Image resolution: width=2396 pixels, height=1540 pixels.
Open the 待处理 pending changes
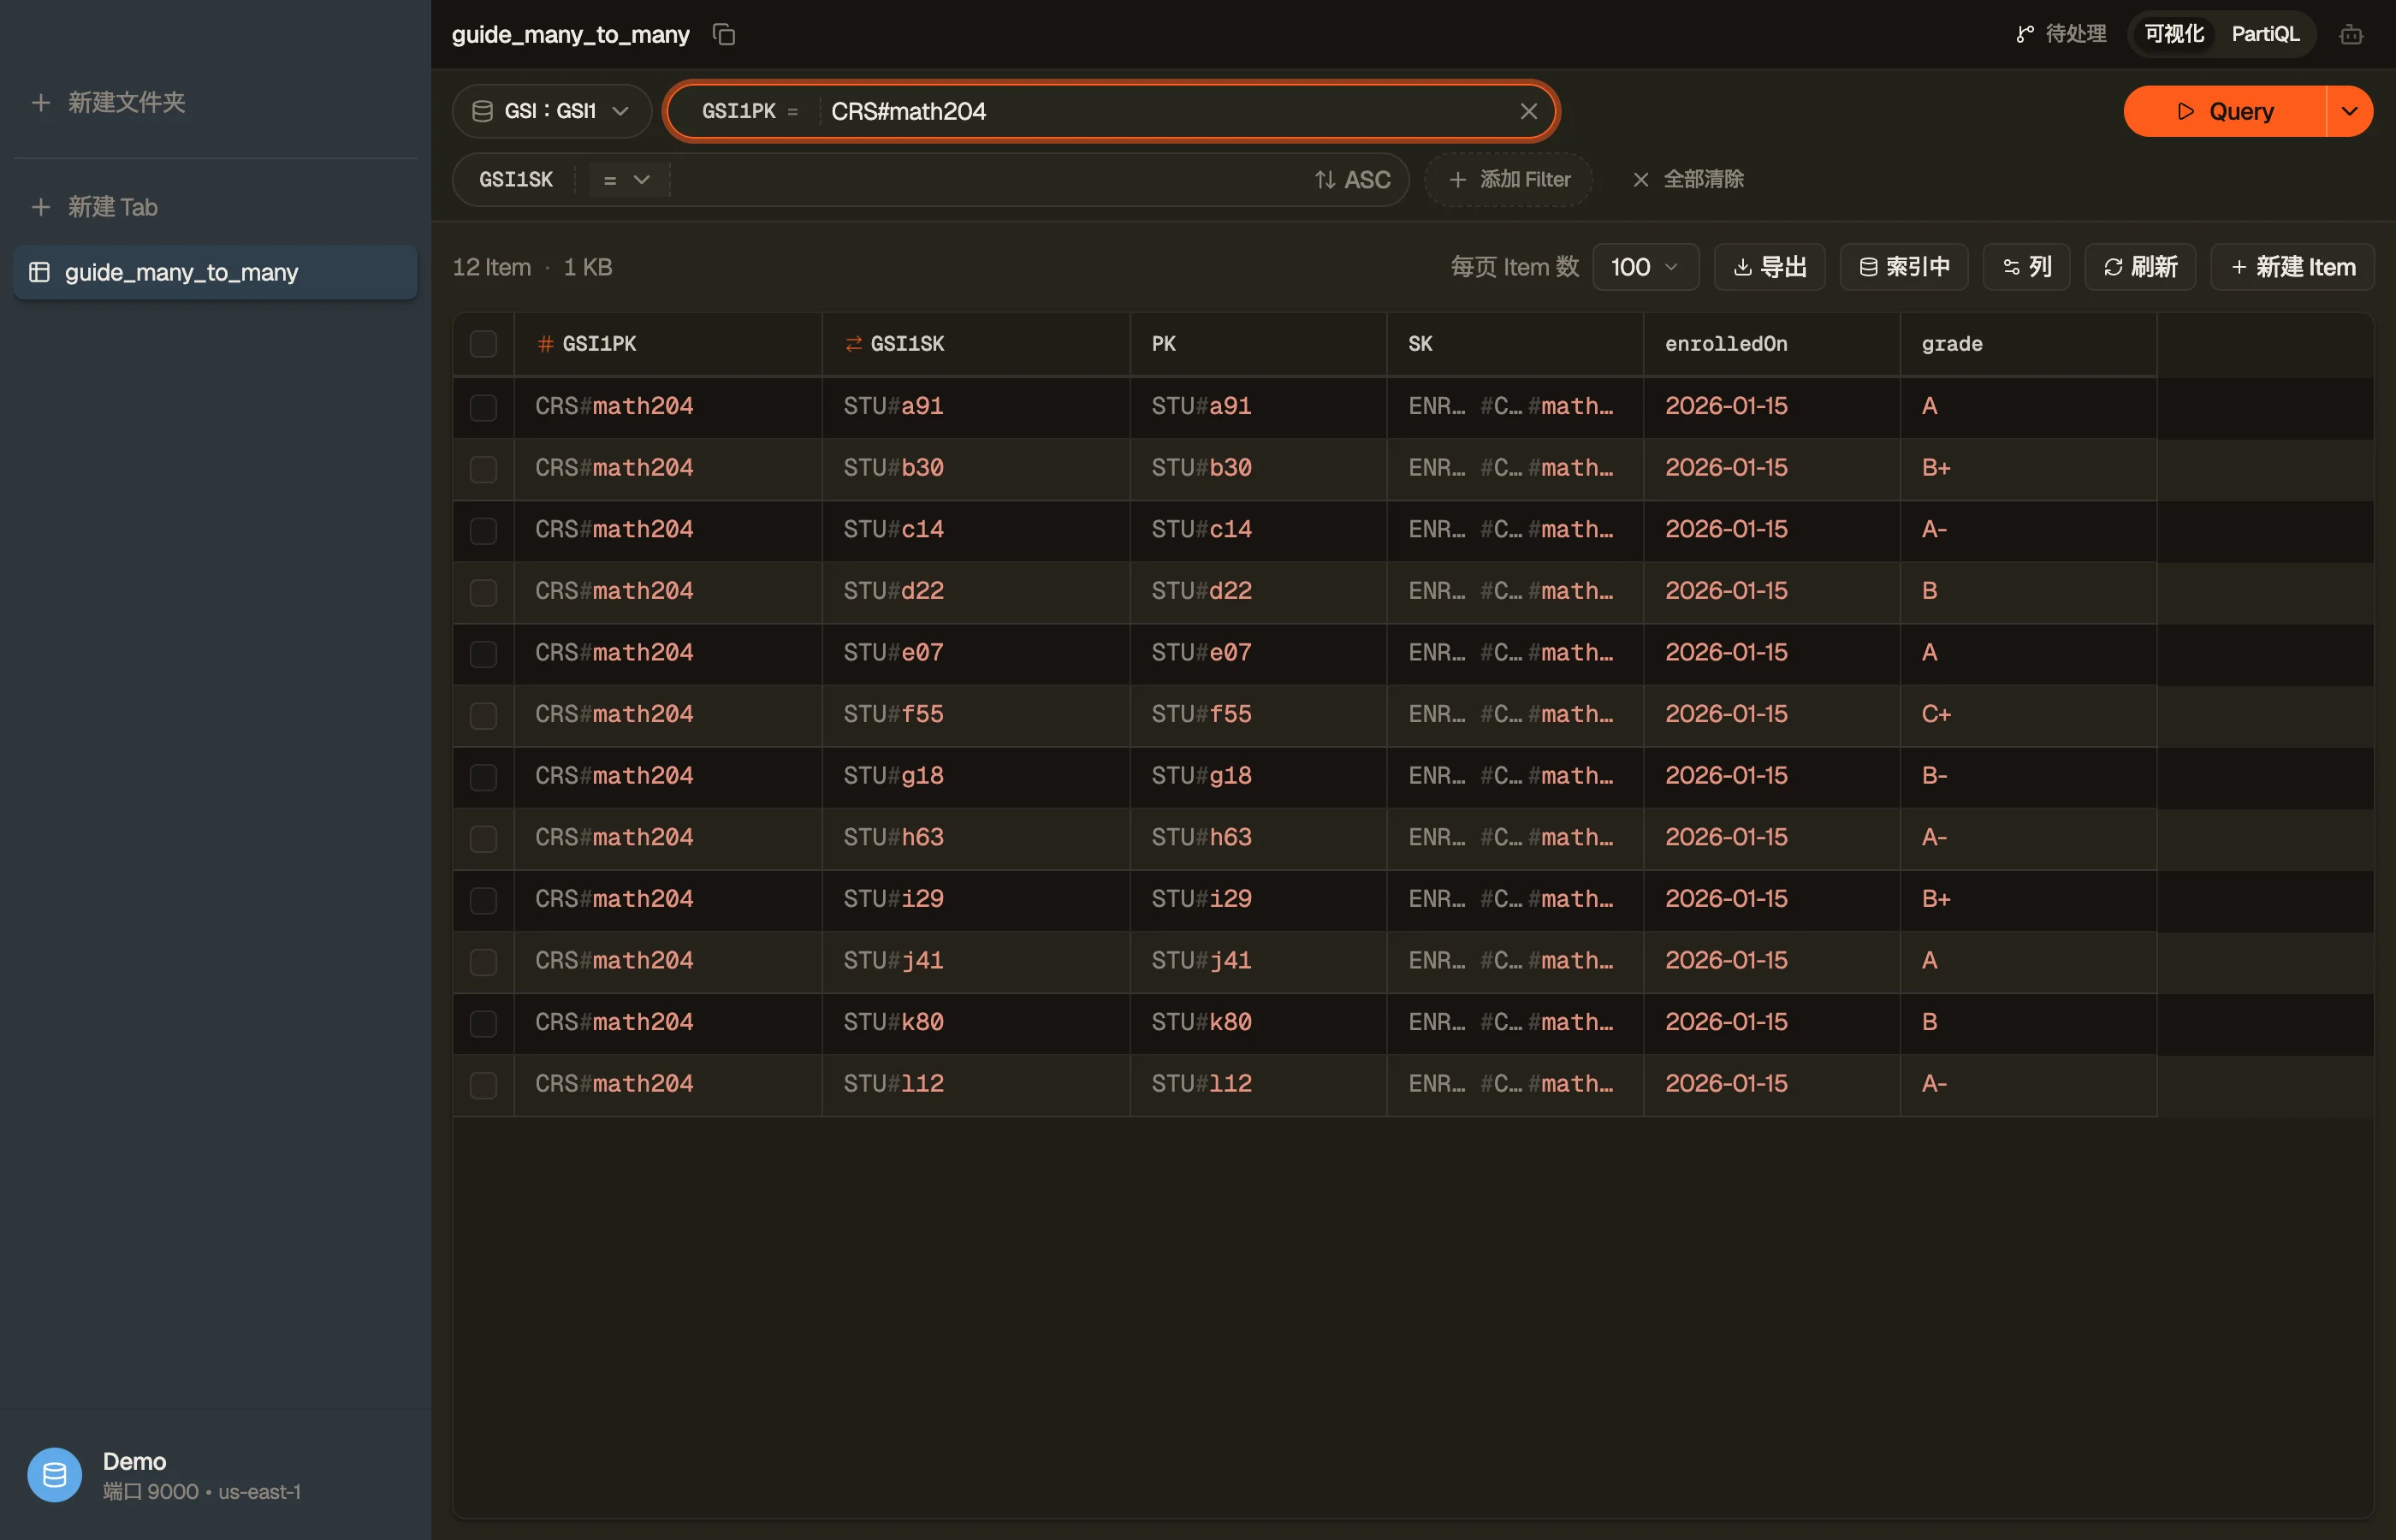point(2061,34)
